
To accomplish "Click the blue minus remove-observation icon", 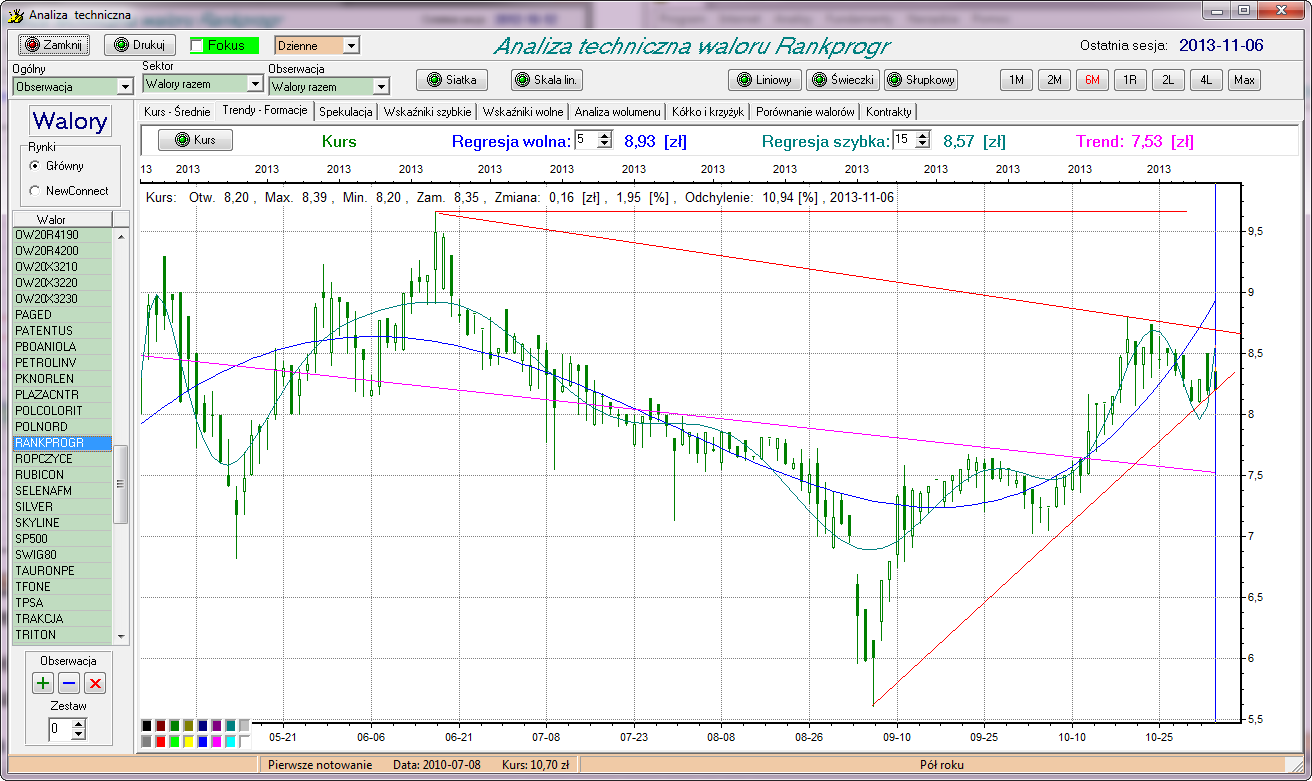I will click(x=69, y=683).
